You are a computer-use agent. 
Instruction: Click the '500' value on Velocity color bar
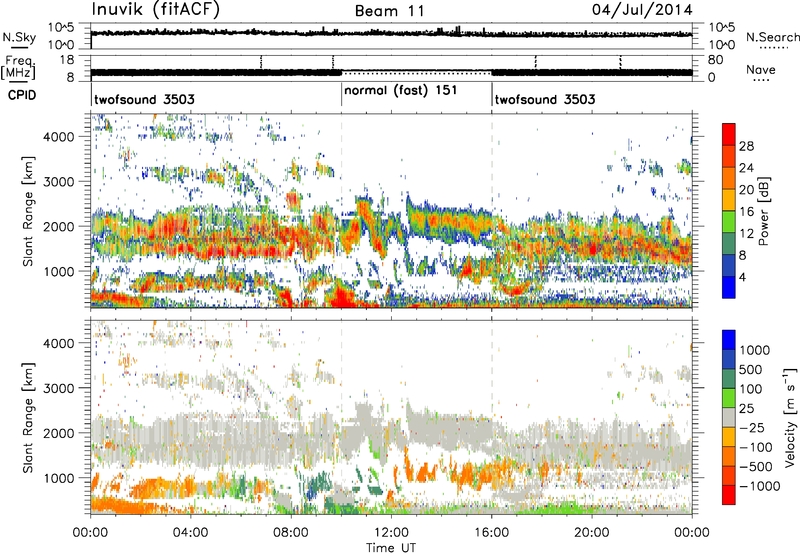coord(751,370)
